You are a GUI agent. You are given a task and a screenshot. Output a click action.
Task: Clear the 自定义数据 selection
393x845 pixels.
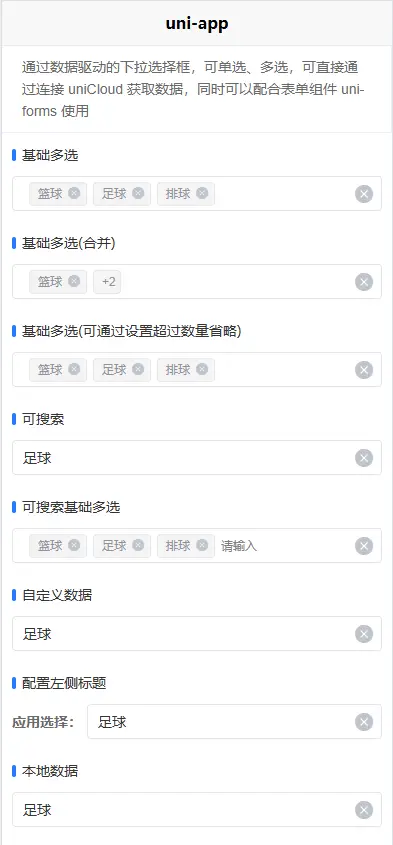[x=364, y=634]
